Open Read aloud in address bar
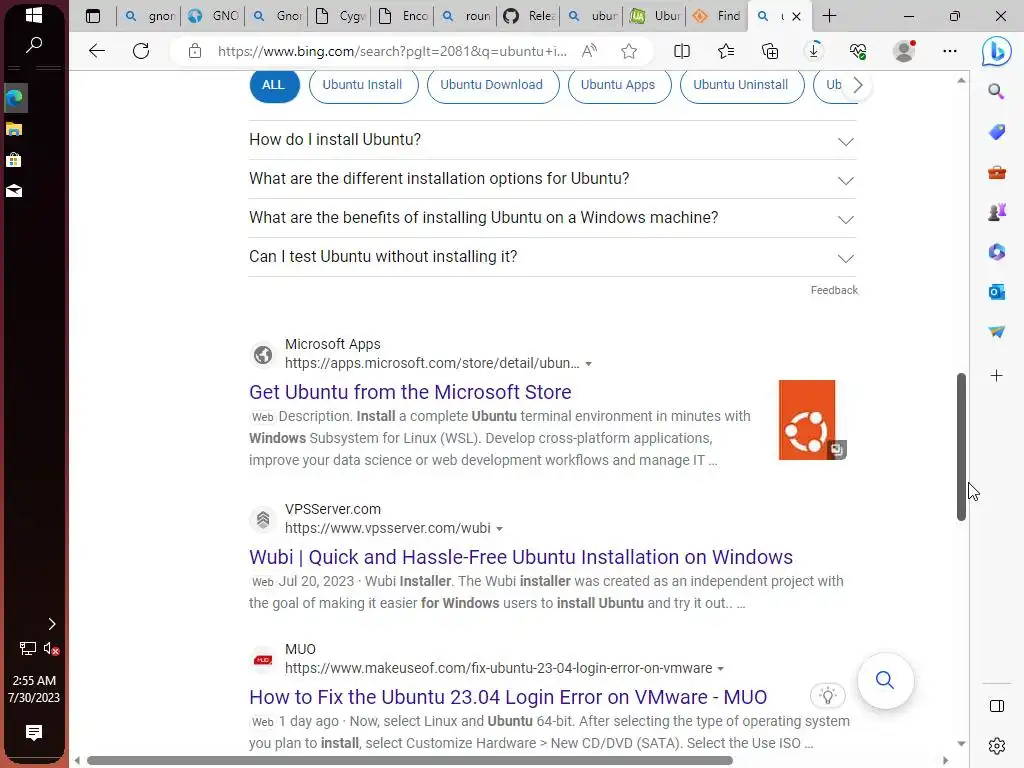Screen dimensions: 1024x768 click(589, 51)
